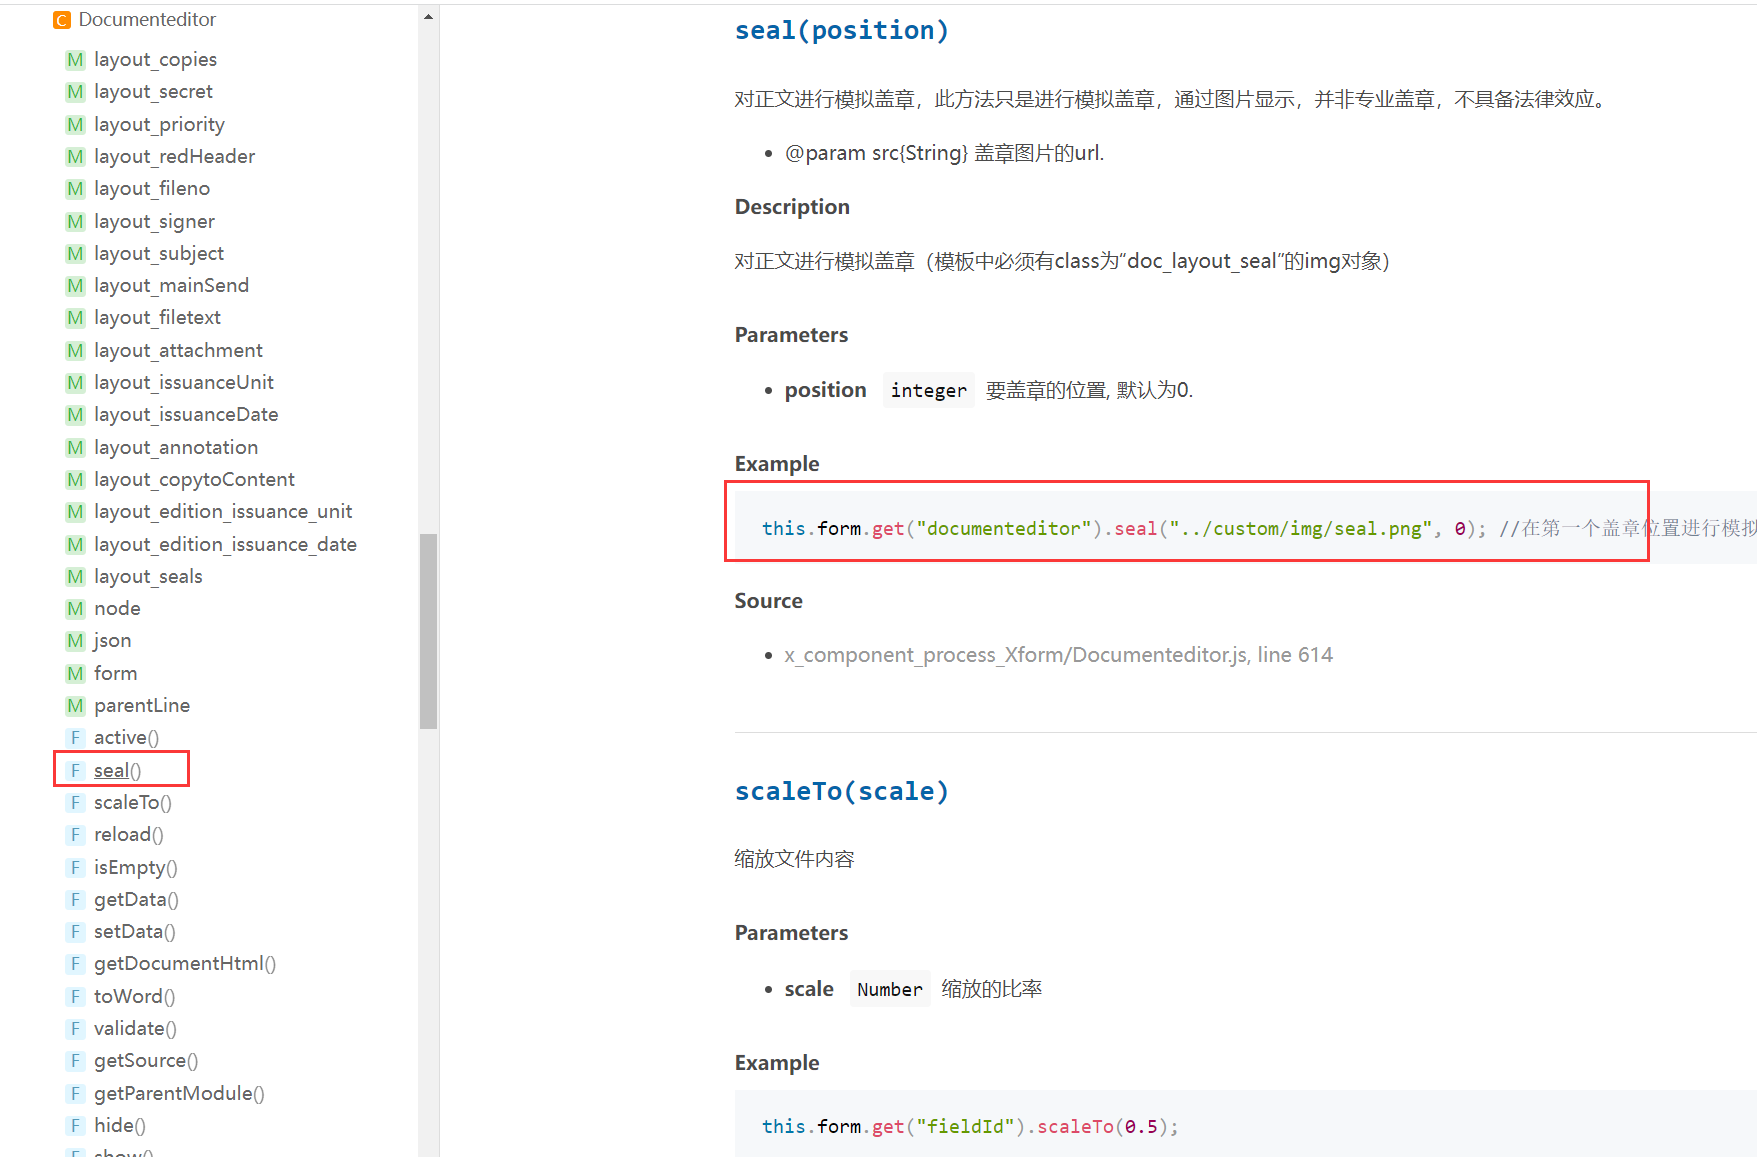Image resolution: width=1757 pixels, height=1157 pixels.
Task: Click the seal(position) heading anchor
Action: (x=842, y=31)
